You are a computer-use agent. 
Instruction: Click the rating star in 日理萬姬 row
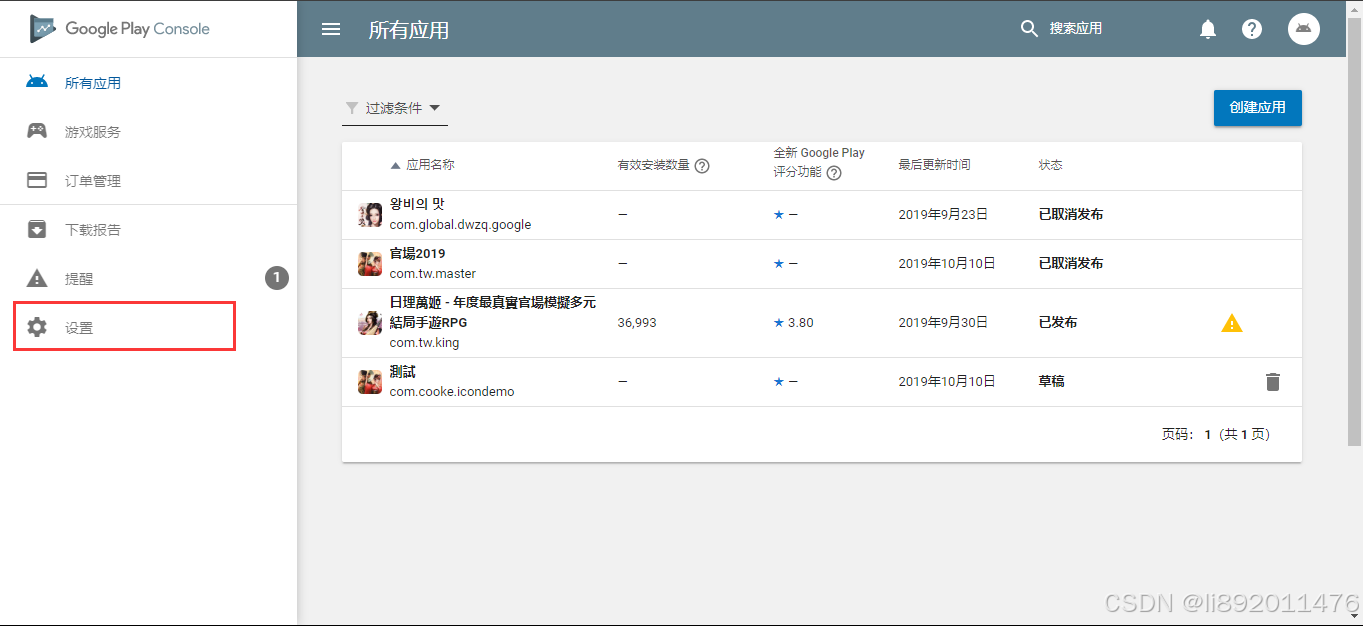779,323
